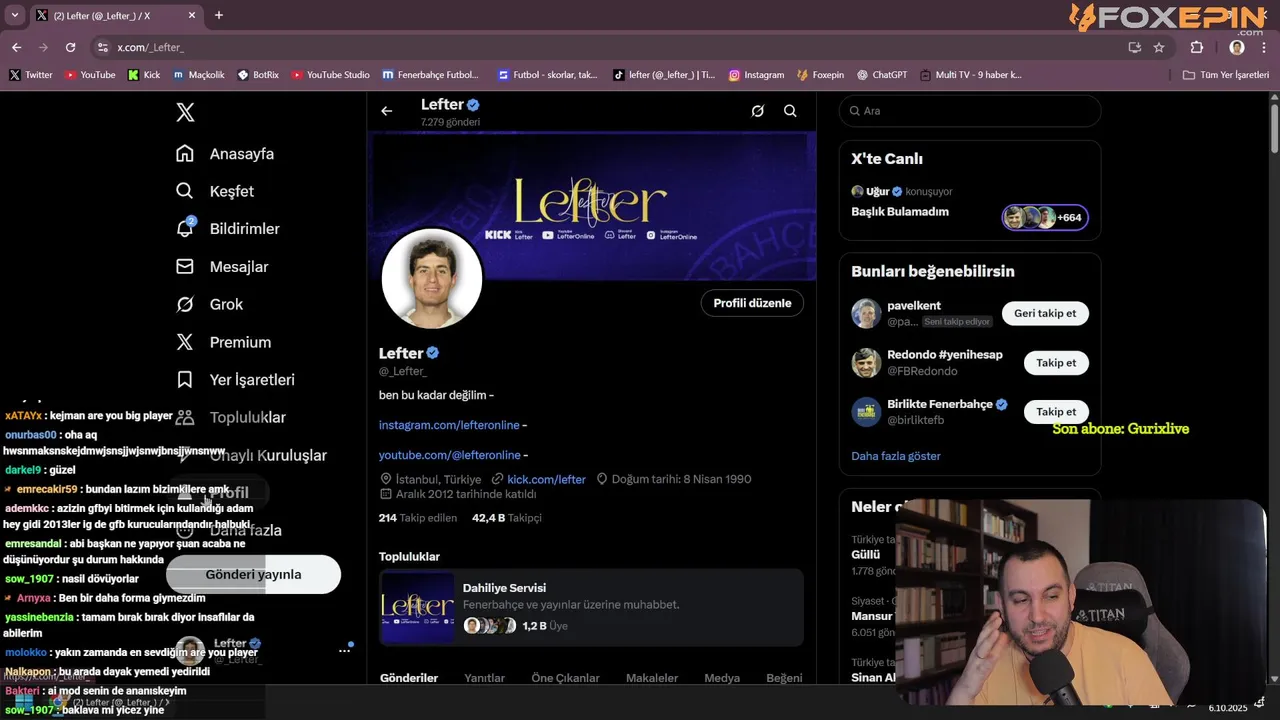Open account menu three dots beside Lefter
Viewport: 1280px width, 720px height.
tap(344, 650)
